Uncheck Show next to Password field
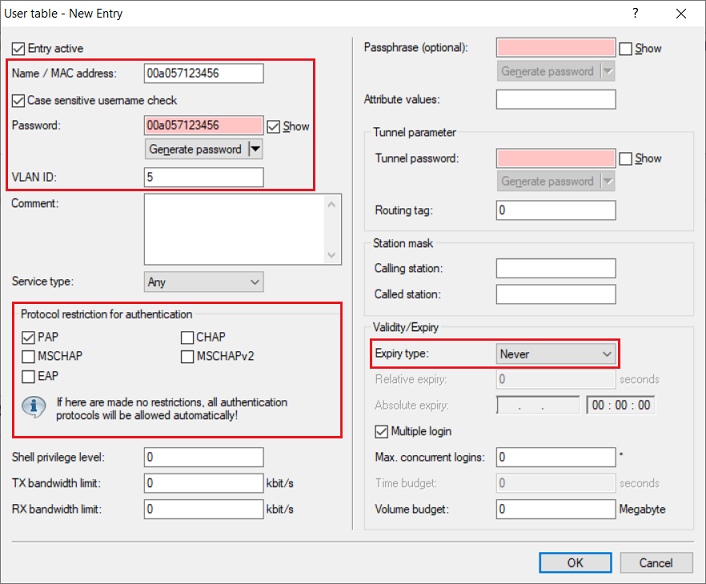 click(x=274, y=126)
